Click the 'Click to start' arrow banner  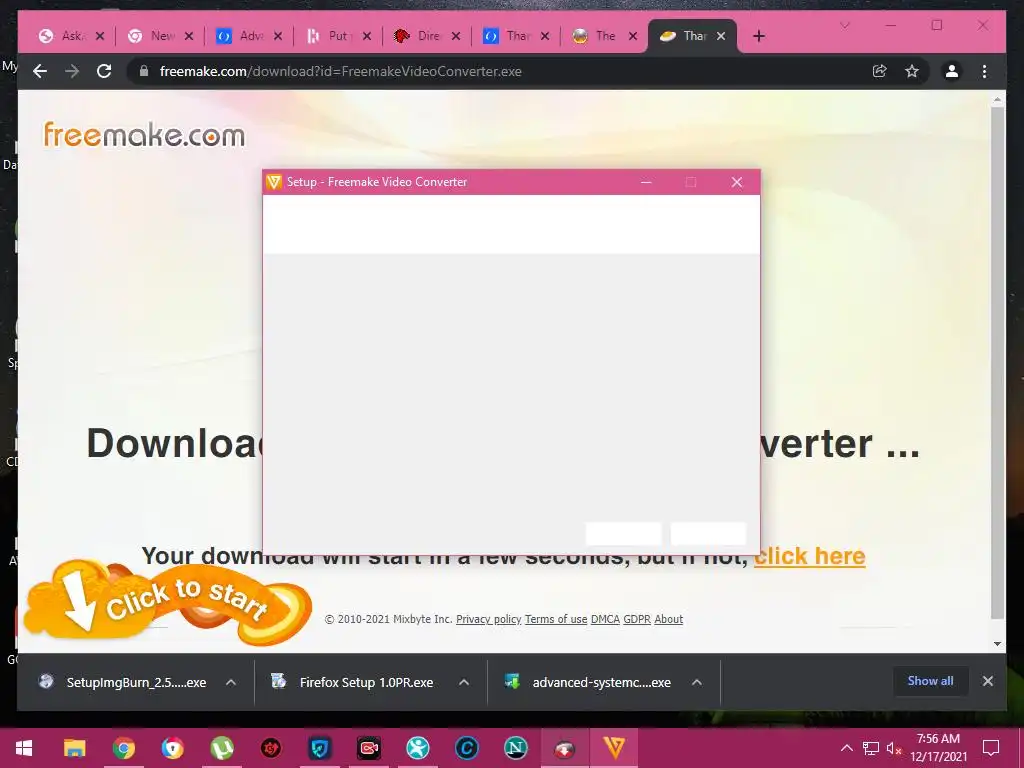[x=168, y=601]
